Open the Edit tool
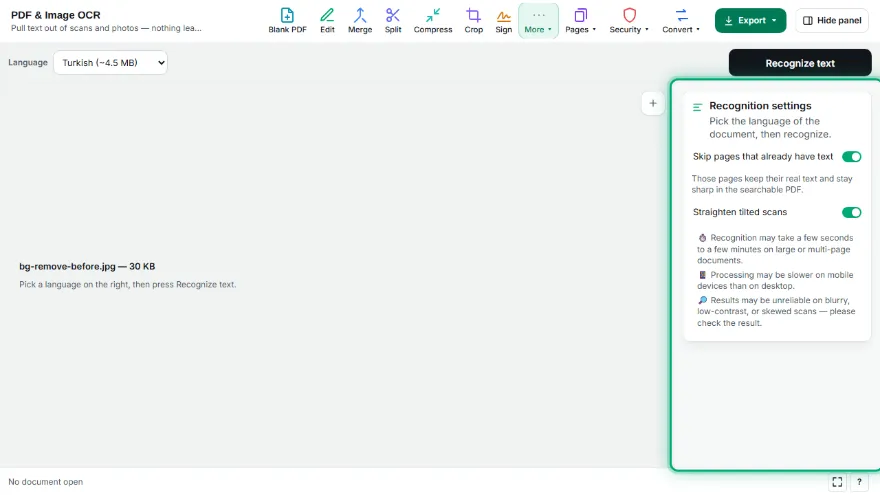 pyautogui.click(x=327, y=21)
